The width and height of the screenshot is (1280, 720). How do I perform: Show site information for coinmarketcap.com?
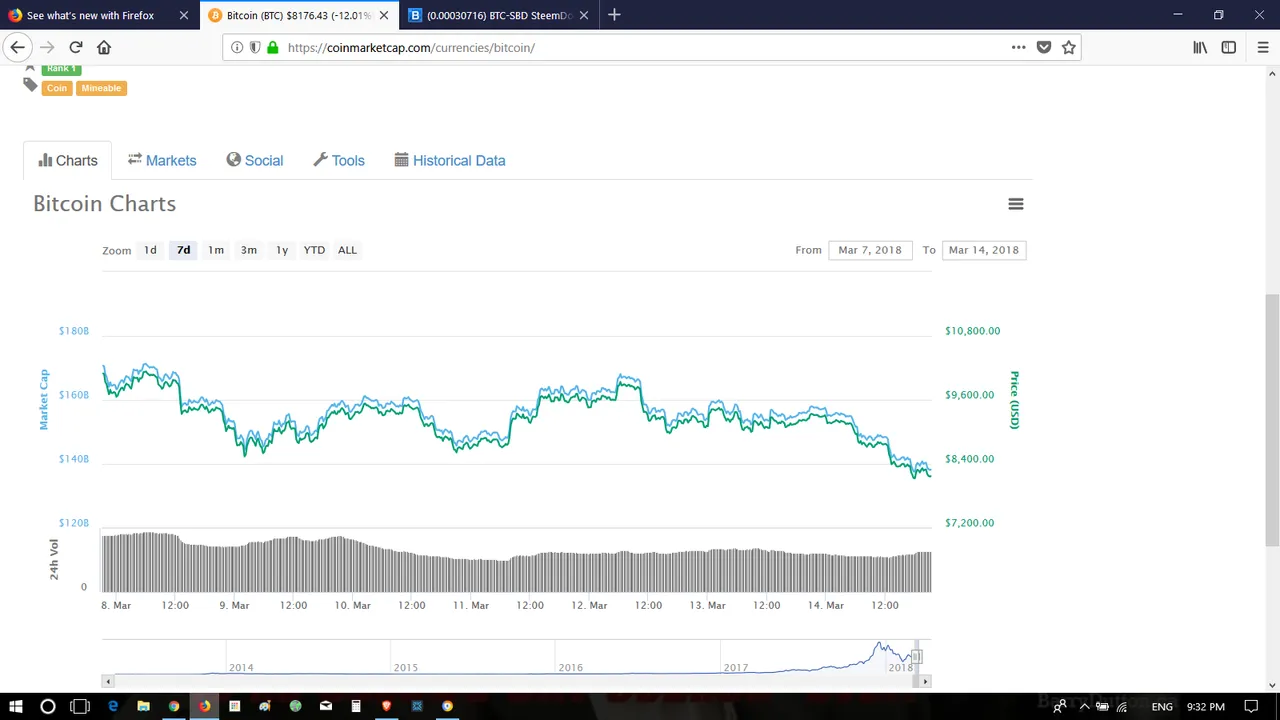coord(237,47)
